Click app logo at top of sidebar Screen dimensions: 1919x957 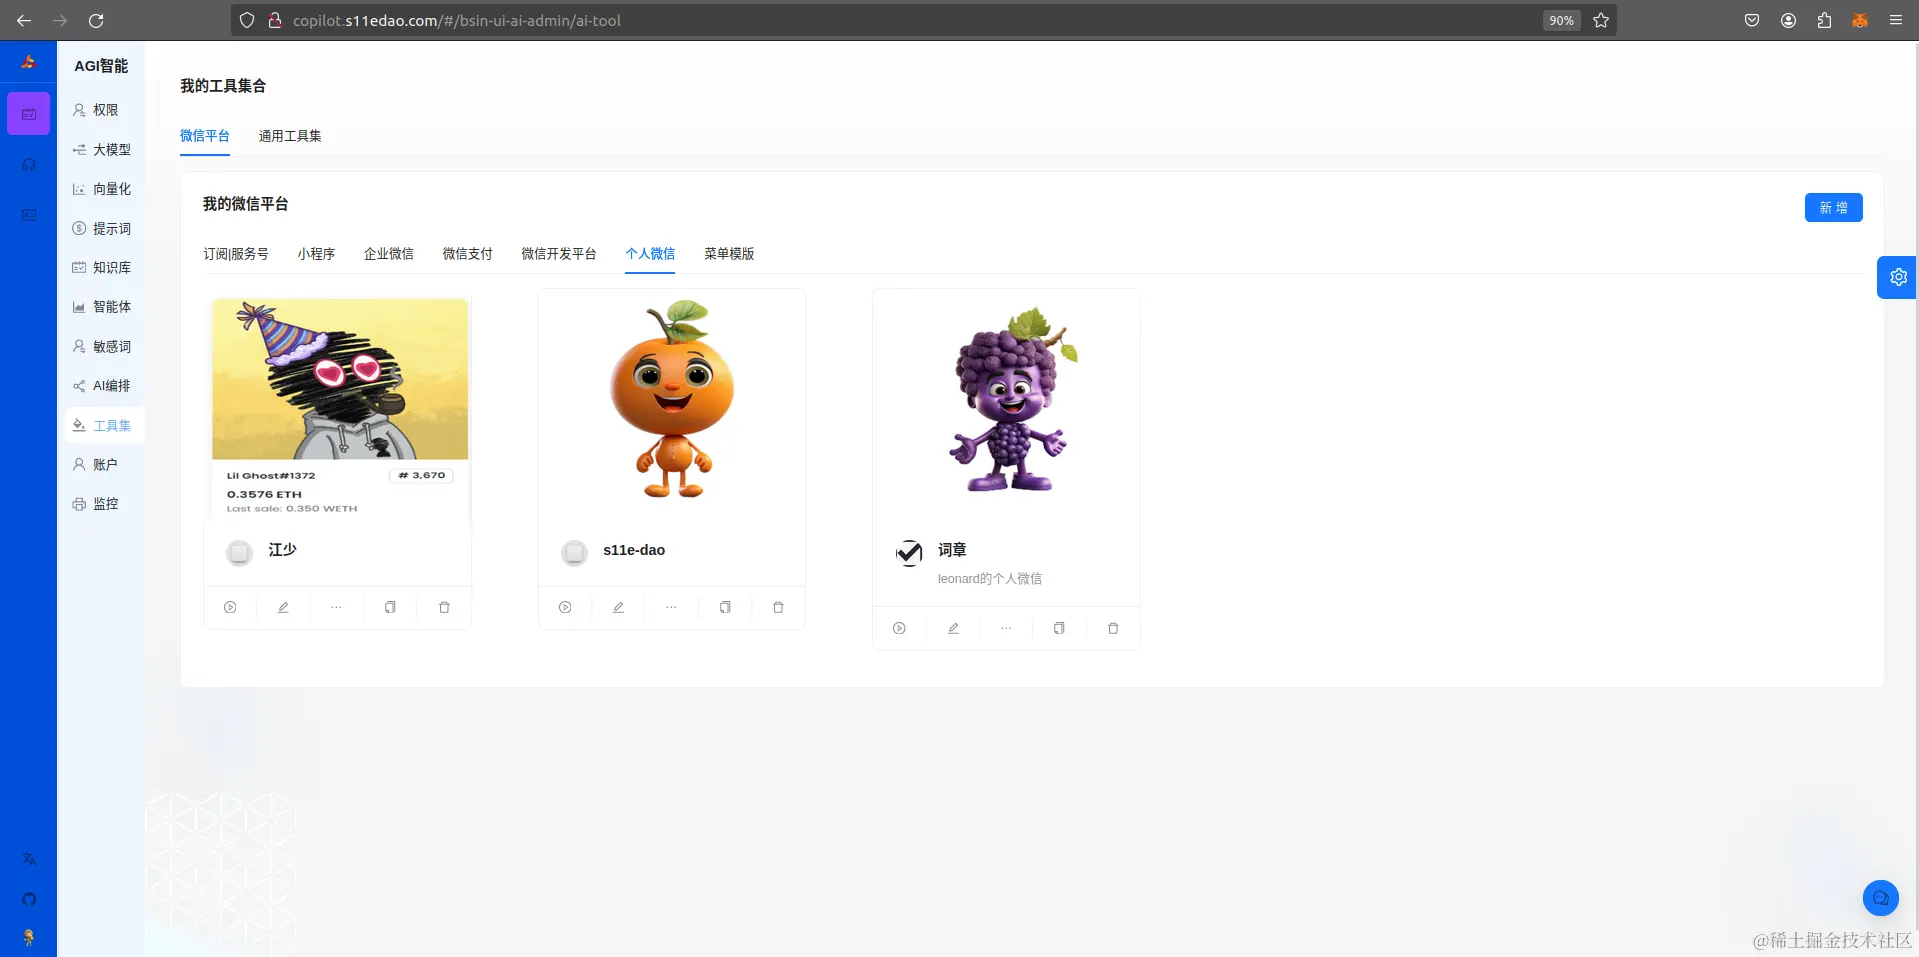(28, 62)
